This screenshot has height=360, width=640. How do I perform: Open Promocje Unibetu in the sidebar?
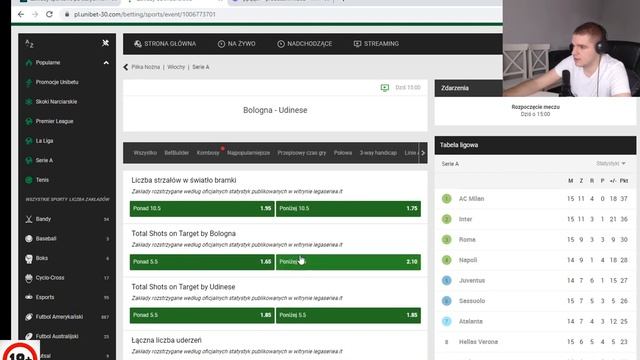pos(57,82)
